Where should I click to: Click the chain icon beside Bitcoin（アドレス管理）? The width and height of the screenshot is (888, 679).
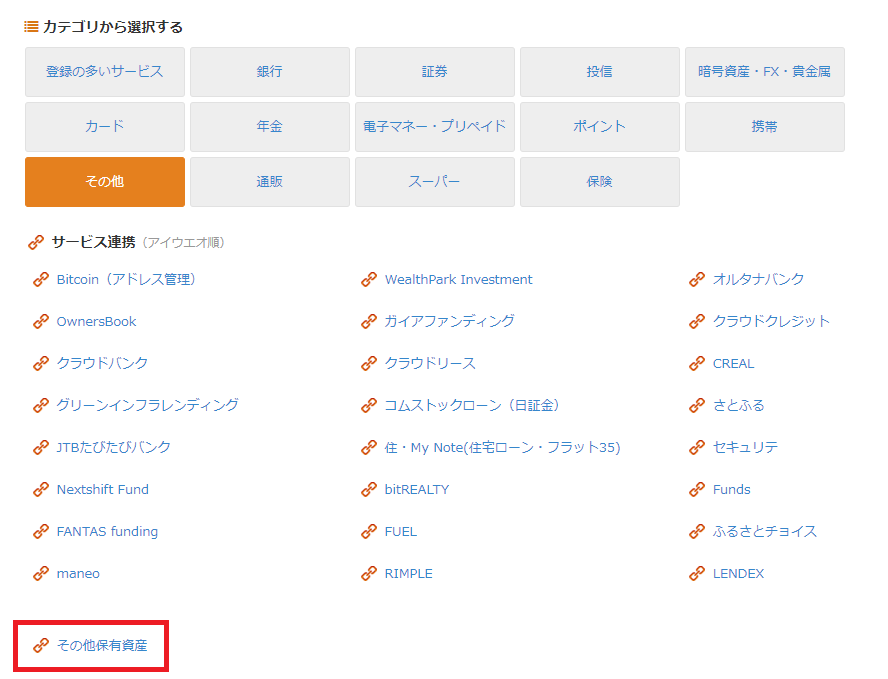pyautogui.click(x=41, y=279)
